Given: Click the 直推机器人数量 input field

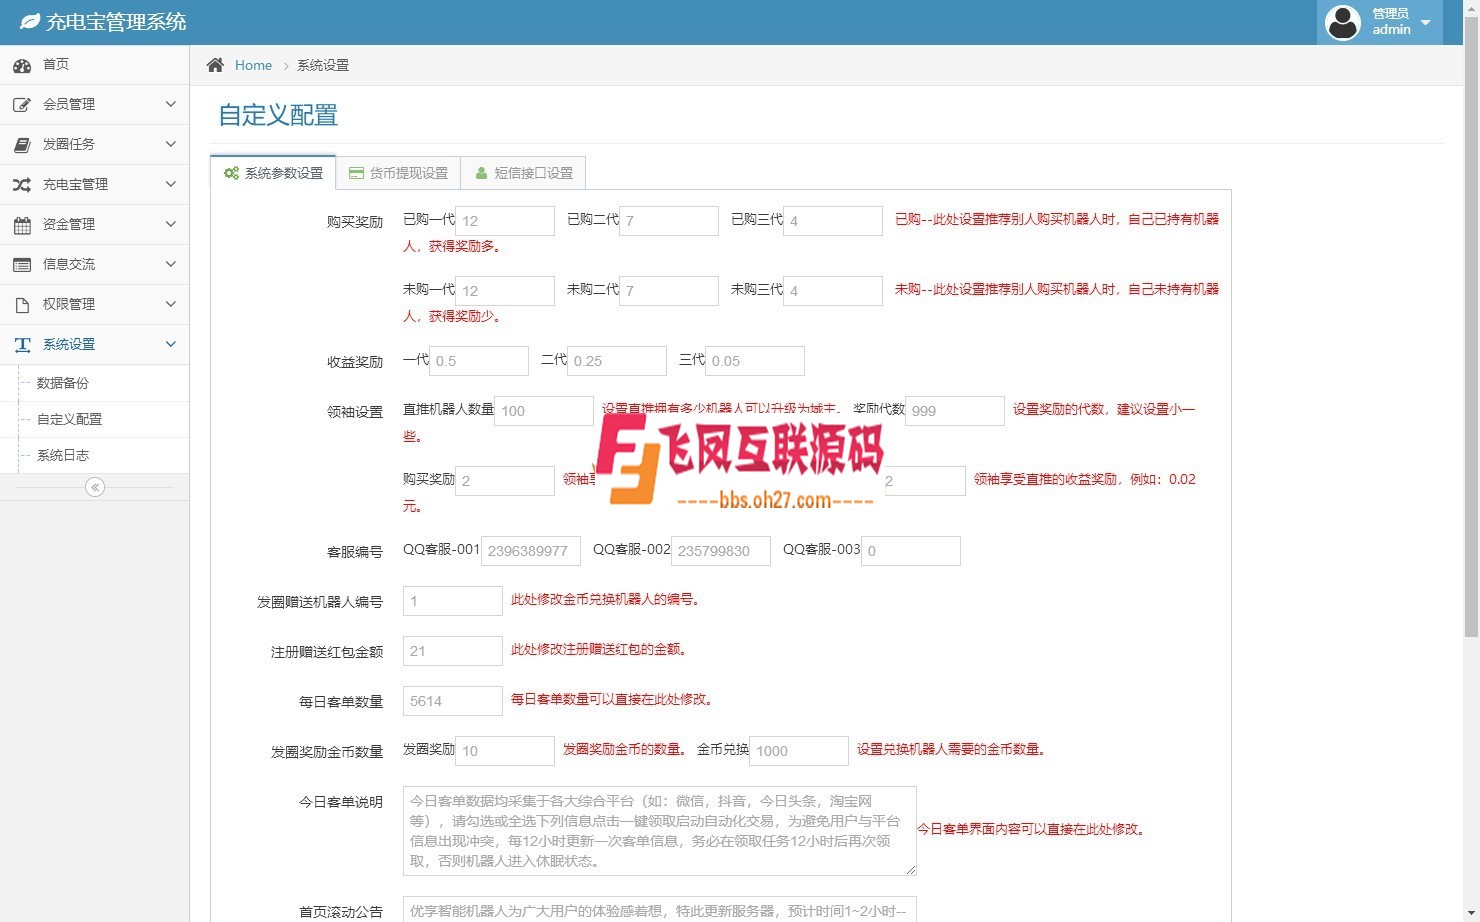Looking at the screenshot, I should (x=544, y=411).
